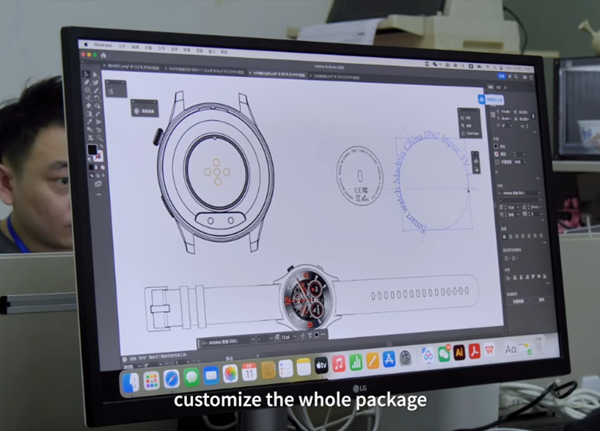Open Font Book from the Dock

[x=511, y=349]
